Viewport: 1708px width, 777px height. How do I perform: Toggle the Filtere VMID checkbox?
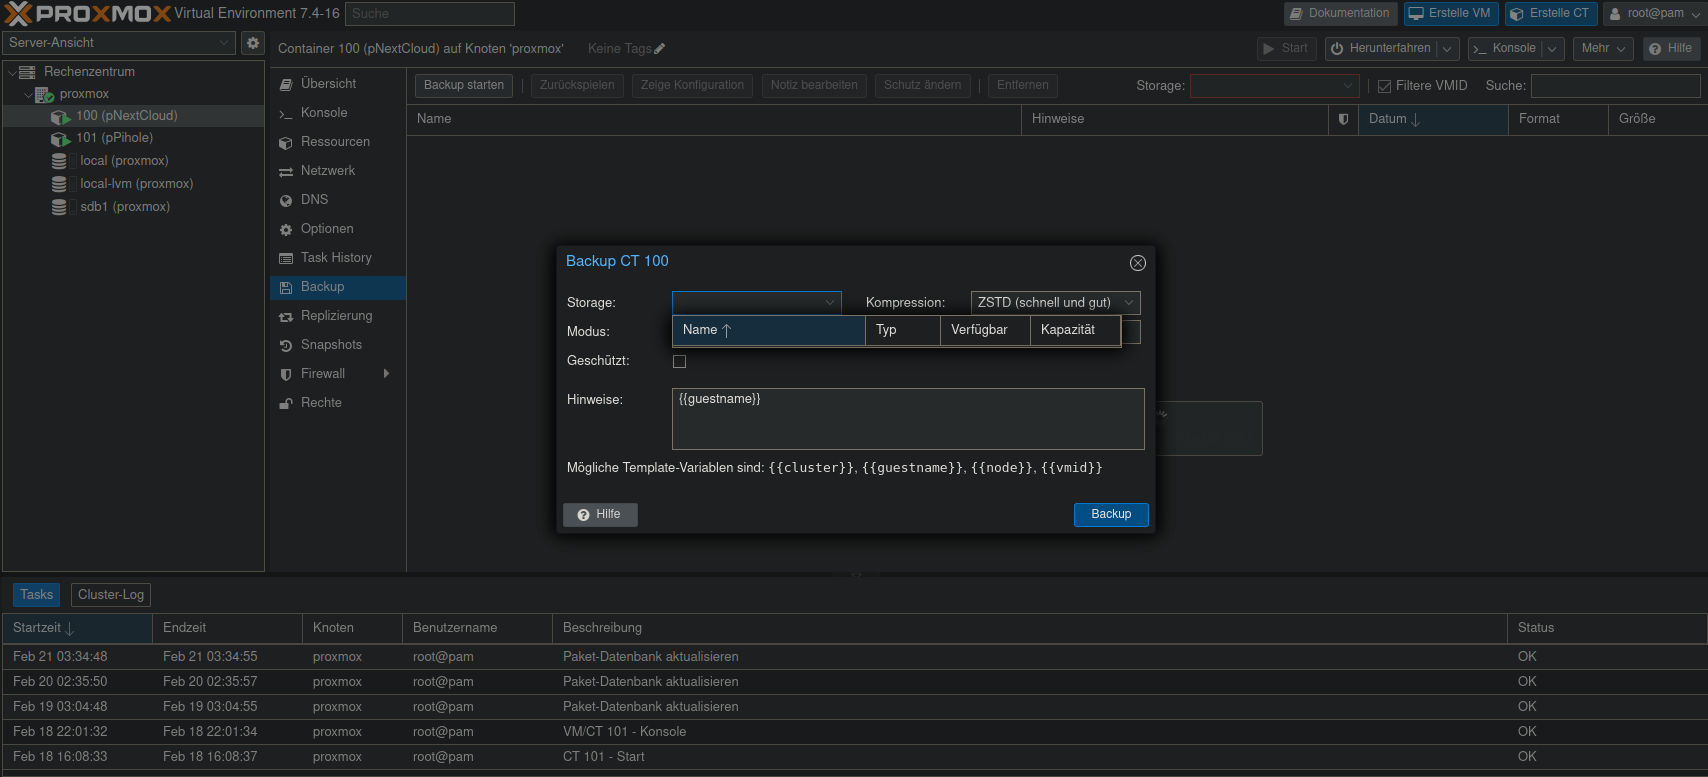tap(1385, 87)
